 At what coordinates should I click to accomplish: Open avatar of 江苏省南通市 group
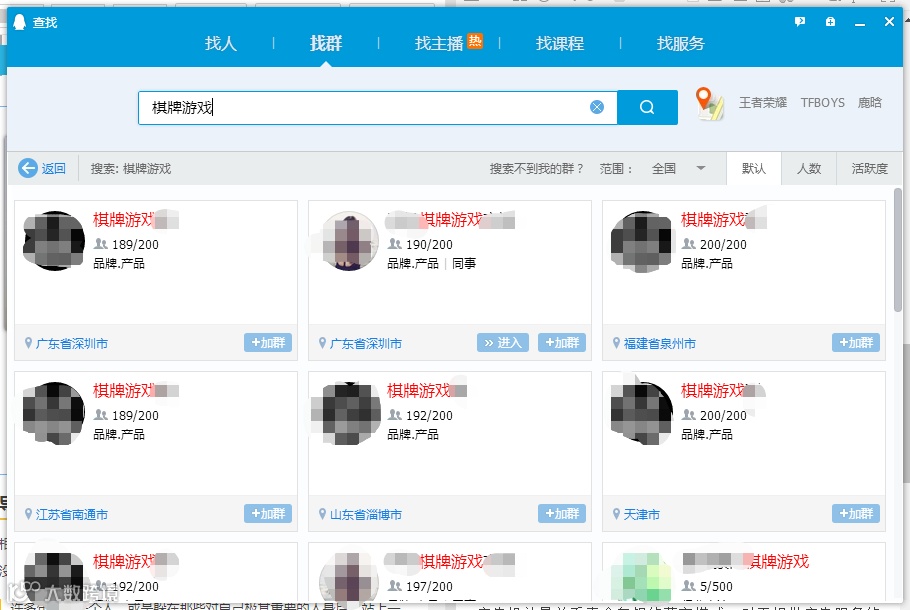pos(54,413)
